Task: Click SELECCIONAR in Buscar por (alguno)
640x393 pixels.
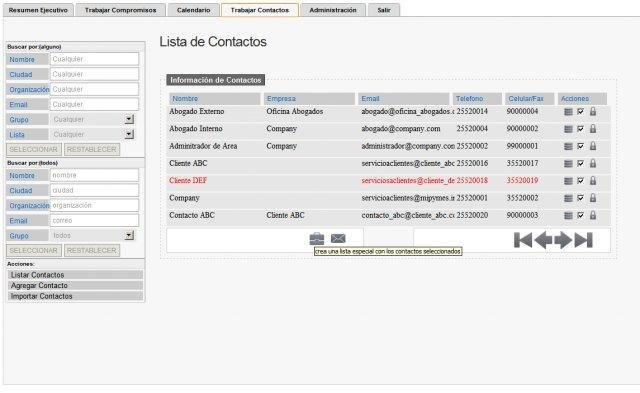Action: (33, 149)
